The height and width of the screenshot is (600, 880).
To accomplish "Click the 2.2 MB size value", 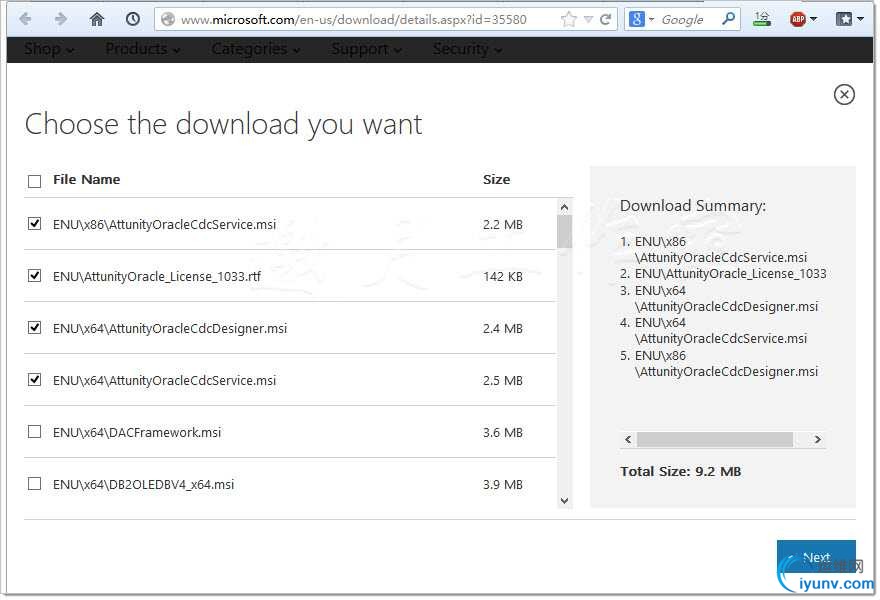I will click(502, 225).
